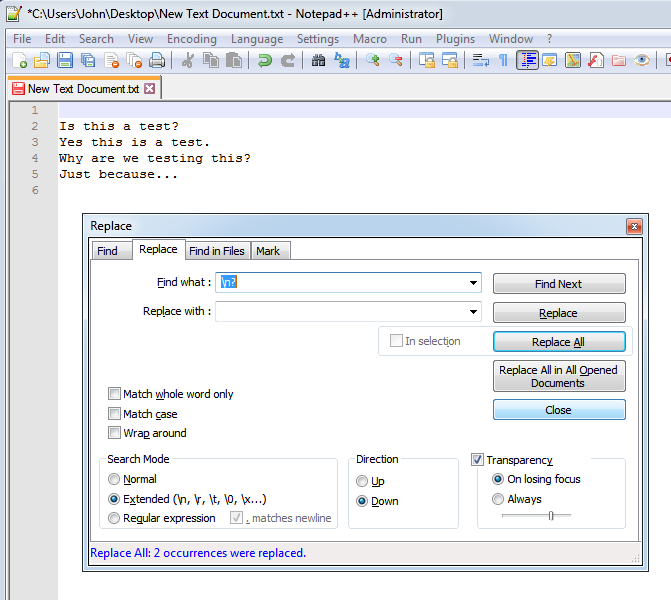The height and width of the screenshot is (600, 671).
Task: Open the File menu
Action: point(22,39)
